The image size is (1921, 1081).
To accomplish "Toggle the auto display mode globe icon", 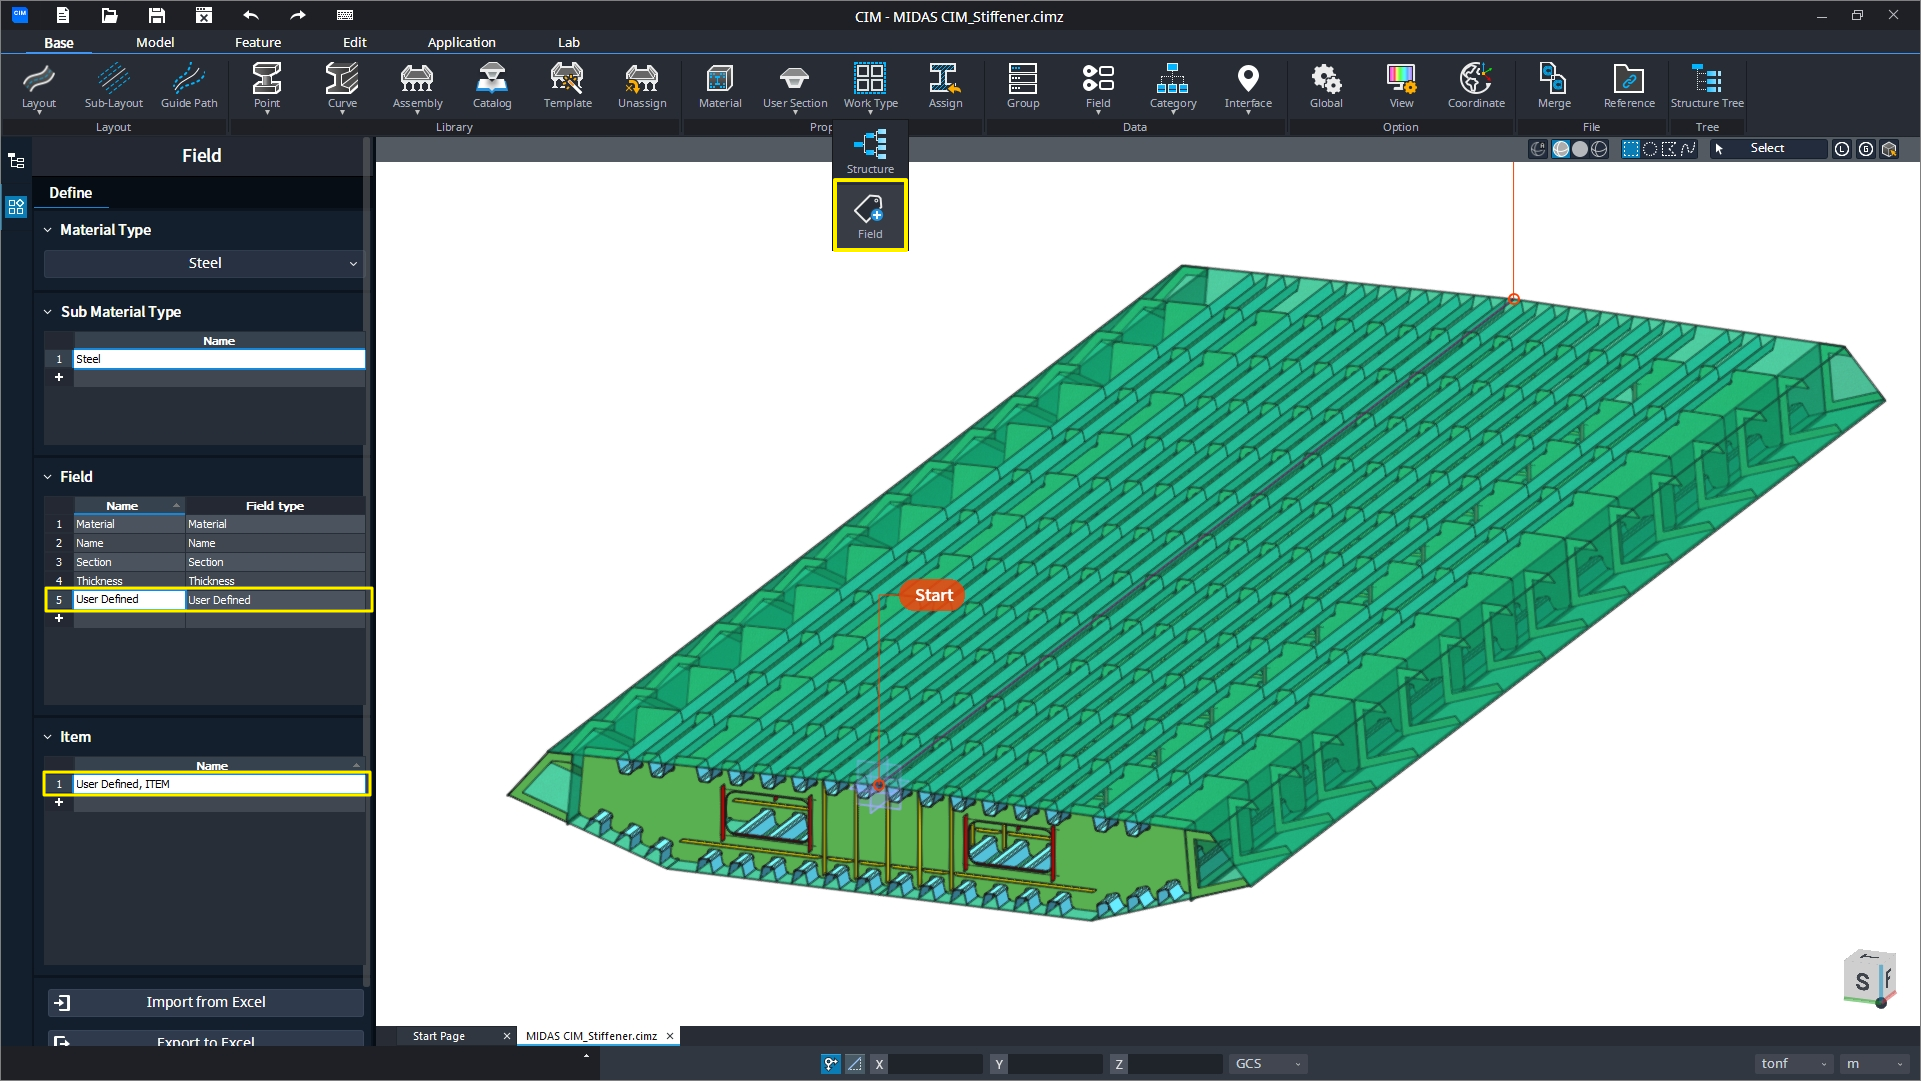I will coord(1538,149).
